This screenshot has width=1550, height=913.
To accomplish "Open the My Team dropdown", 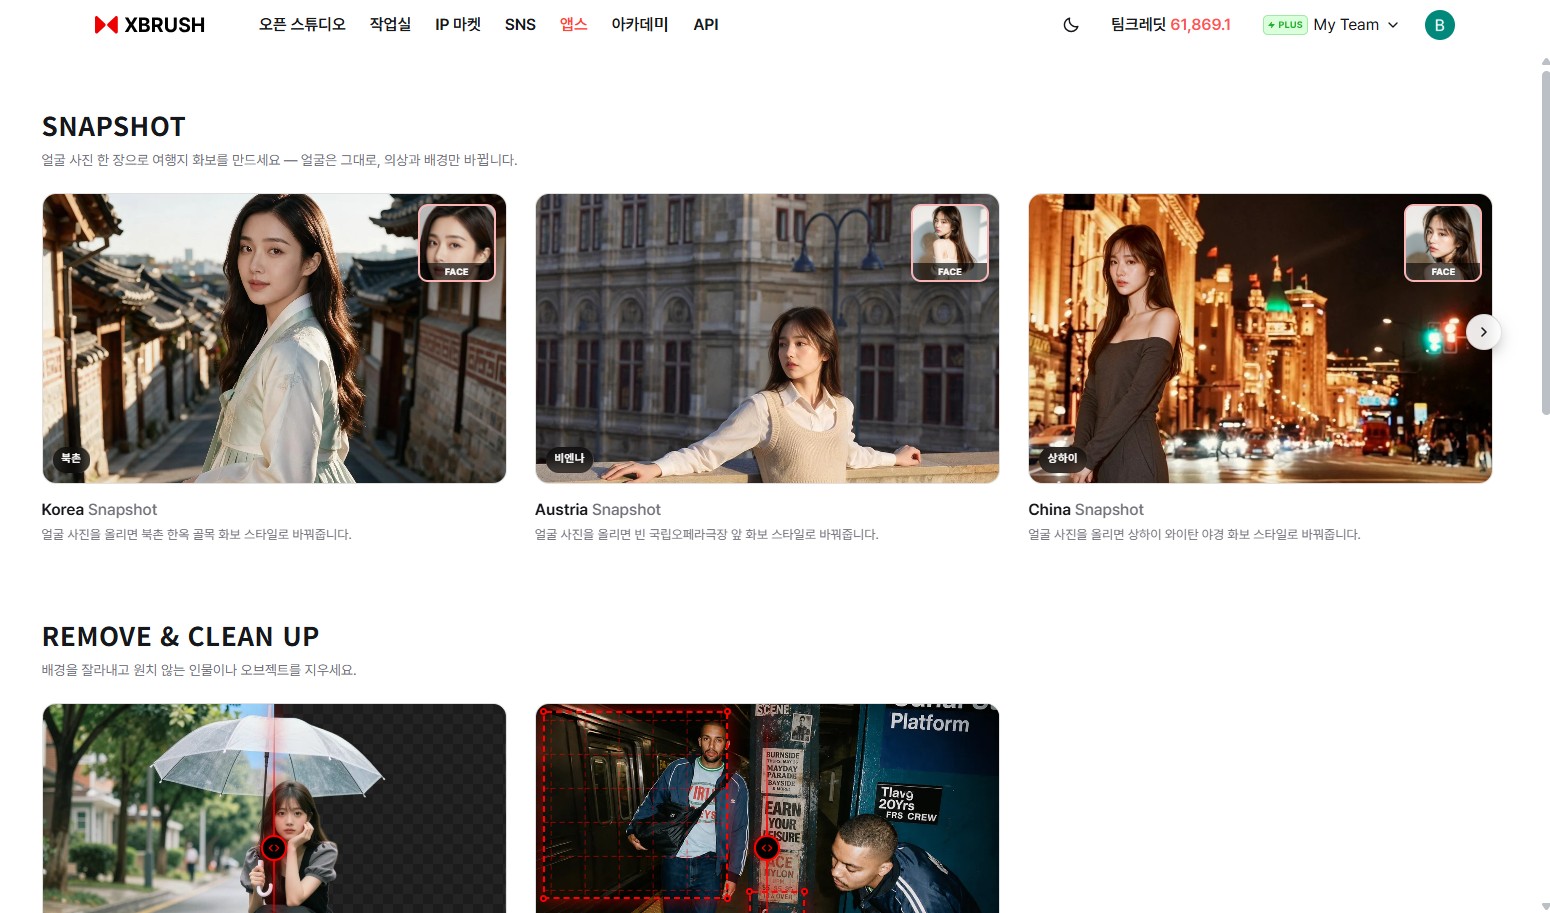I will [1355, 24].
